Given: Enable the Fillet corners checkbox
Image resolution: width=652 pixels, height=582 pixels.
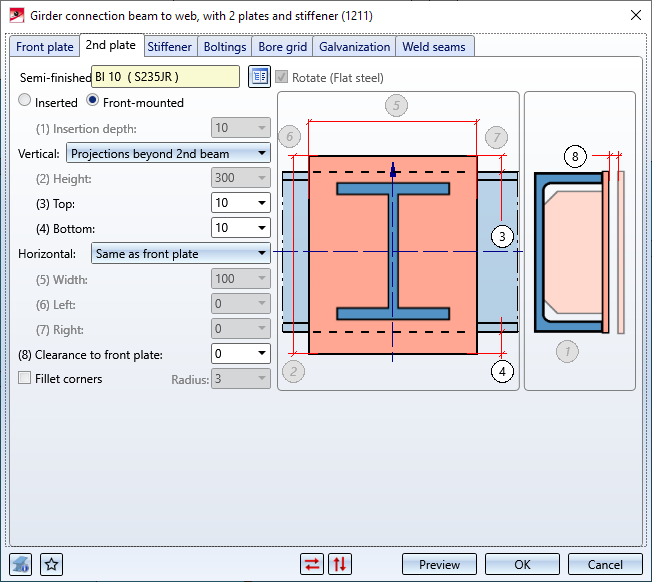Looking at the screenshot, I should [x=25, y=379].
